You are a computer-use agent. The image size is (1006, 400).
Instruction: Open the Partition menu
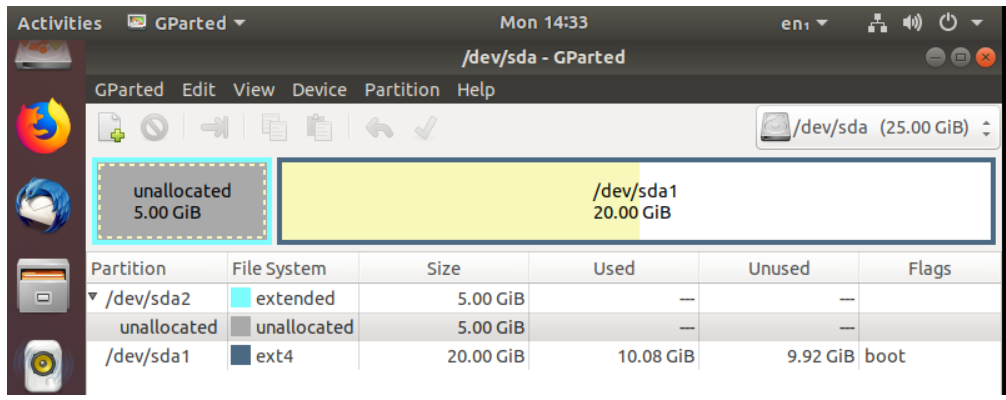coord(402,90)
